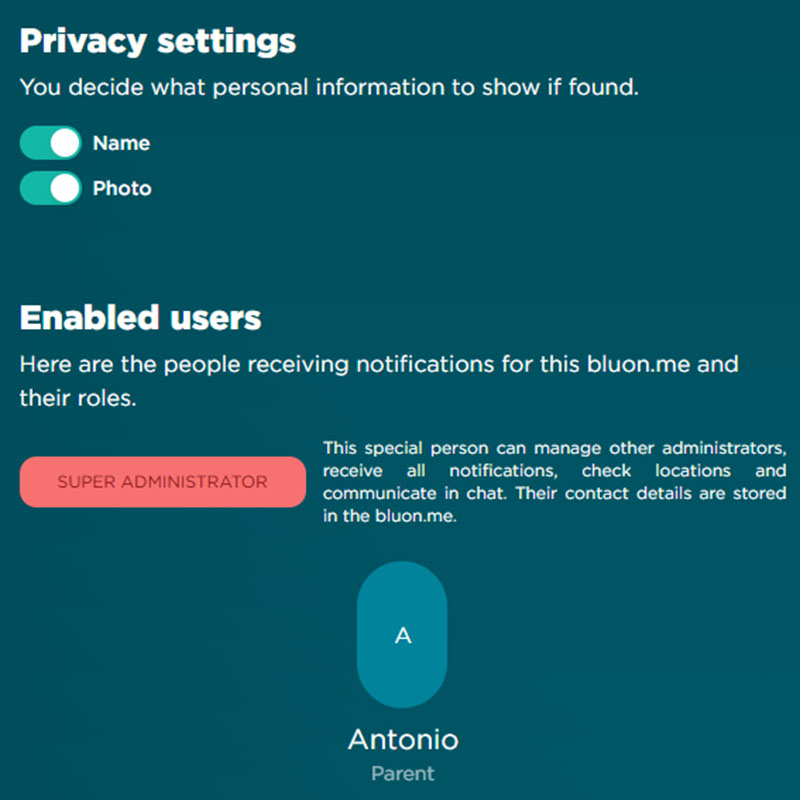Select the user name Antonio

pyautogui.click(x=403, y=740)
